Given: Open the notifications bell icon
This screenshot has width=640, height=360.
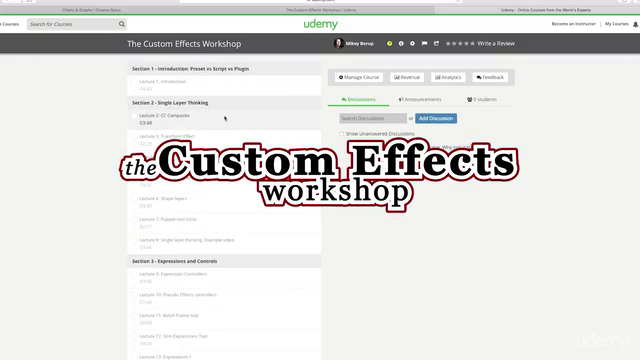Looking at the screenshot, I should coord(636,24).
